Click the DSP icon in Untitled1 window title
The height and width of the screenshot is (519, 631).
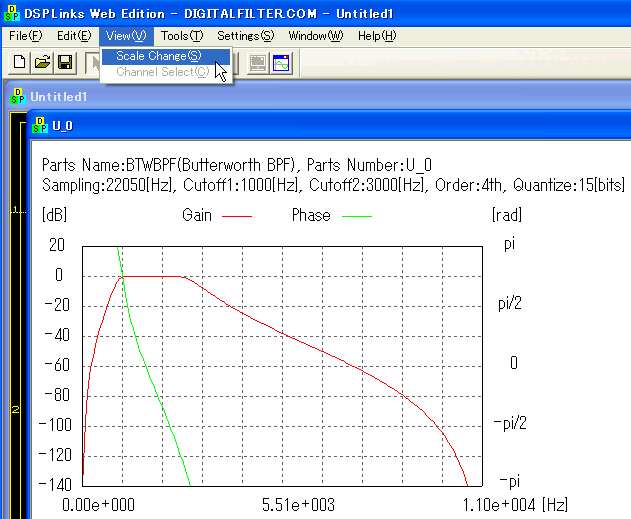(x=18, y=97)
